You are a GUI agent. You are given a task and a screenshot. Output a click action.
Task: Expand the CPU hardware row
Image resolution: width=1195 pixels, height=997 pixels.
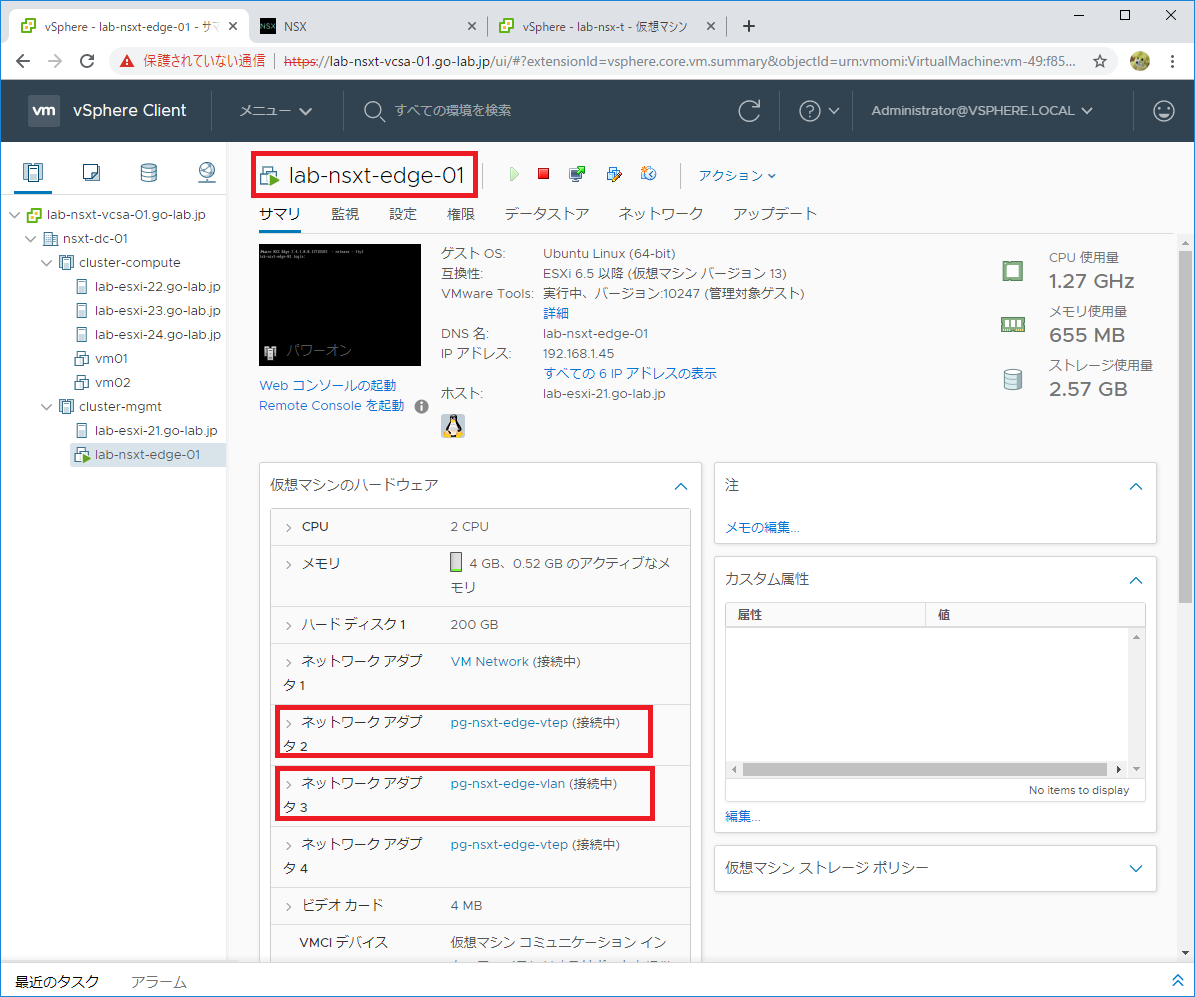coord(289,527)
